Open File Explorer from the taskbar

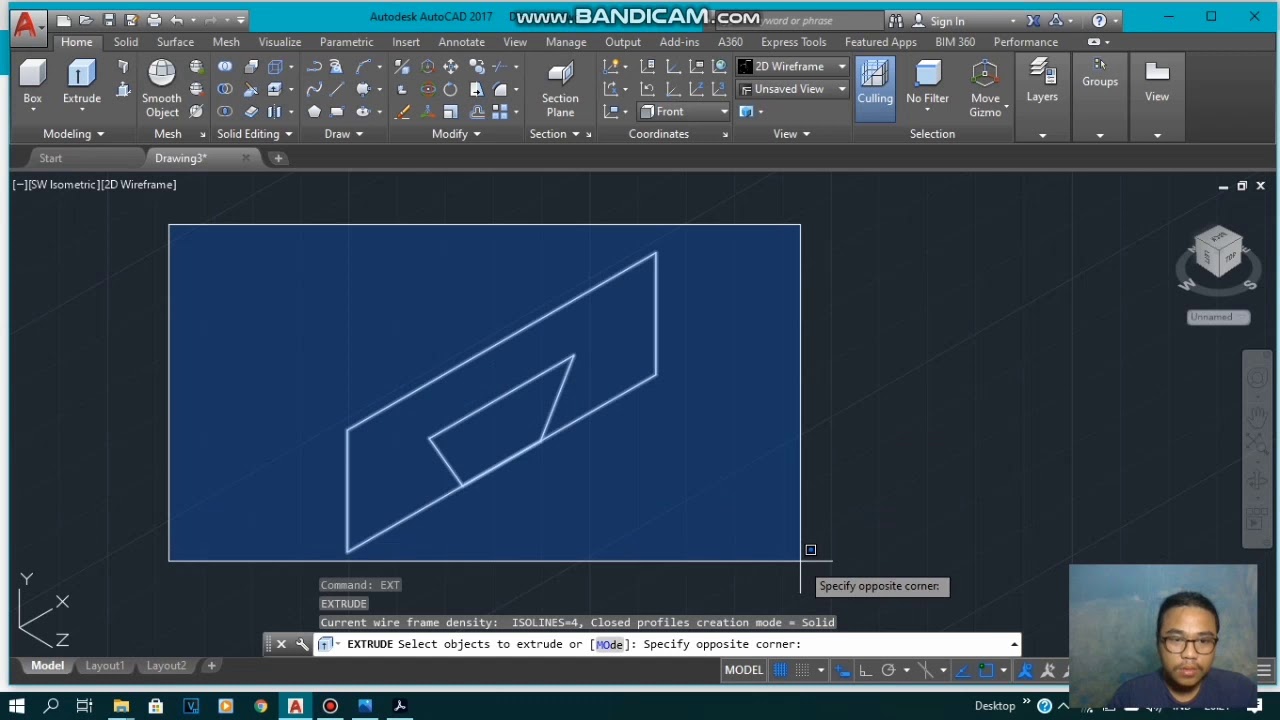pos(121,706)
